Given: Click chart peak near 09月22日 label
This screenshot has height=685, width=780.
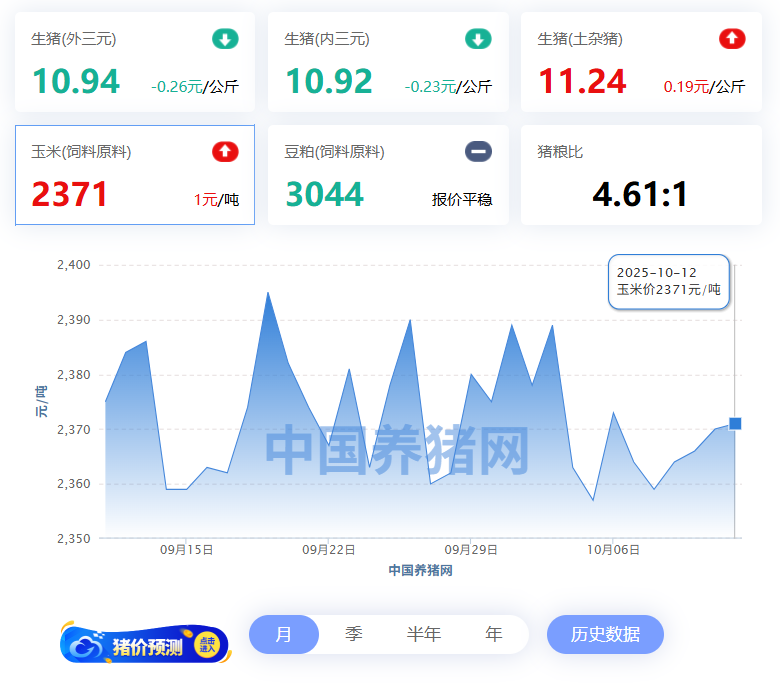Looking at the screenshot, I should 349,370.
